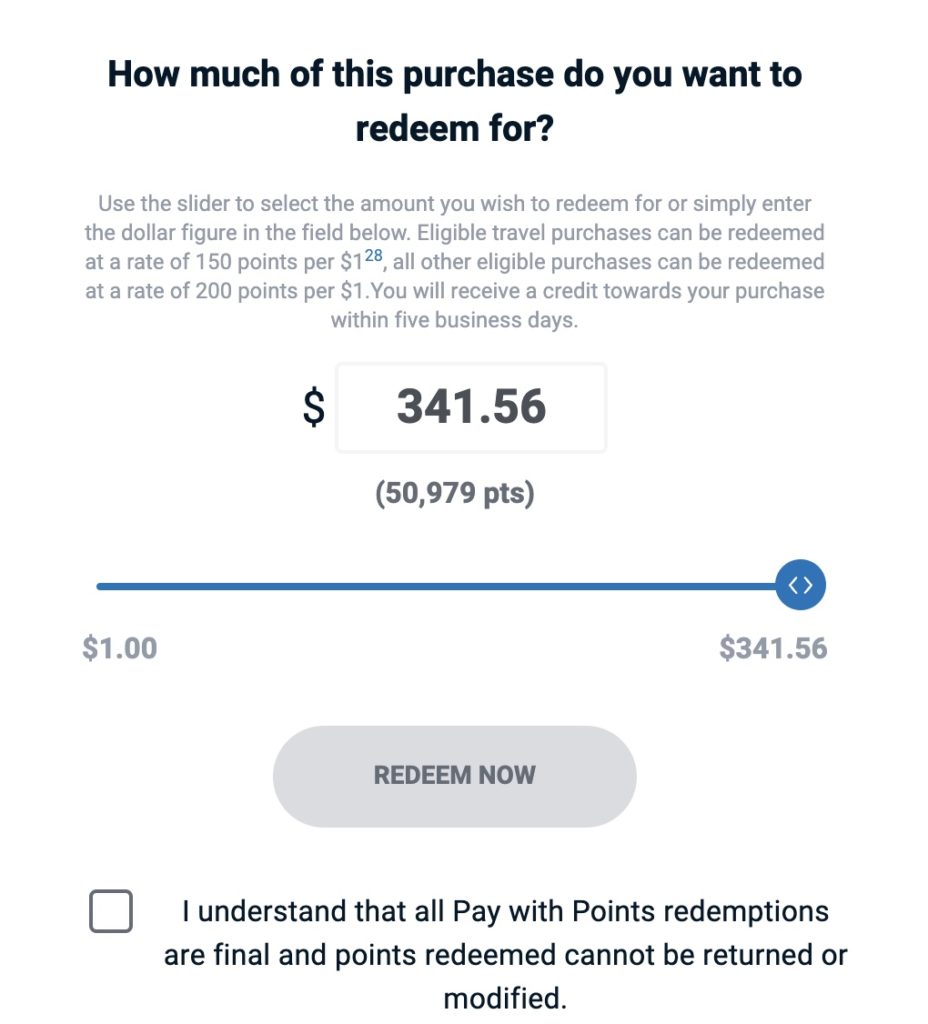Select the amount input showing 341.56
This screenshot has height=1024, width=928.
point(470,407)
